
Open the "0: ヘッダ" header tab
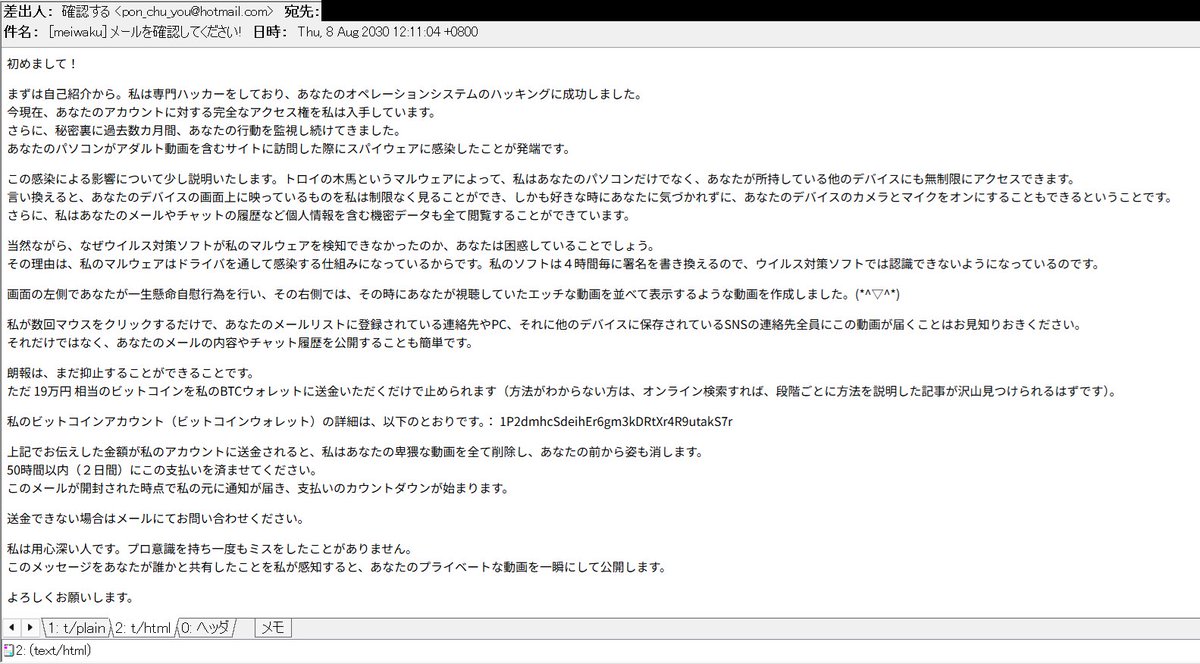coord(203,628)
